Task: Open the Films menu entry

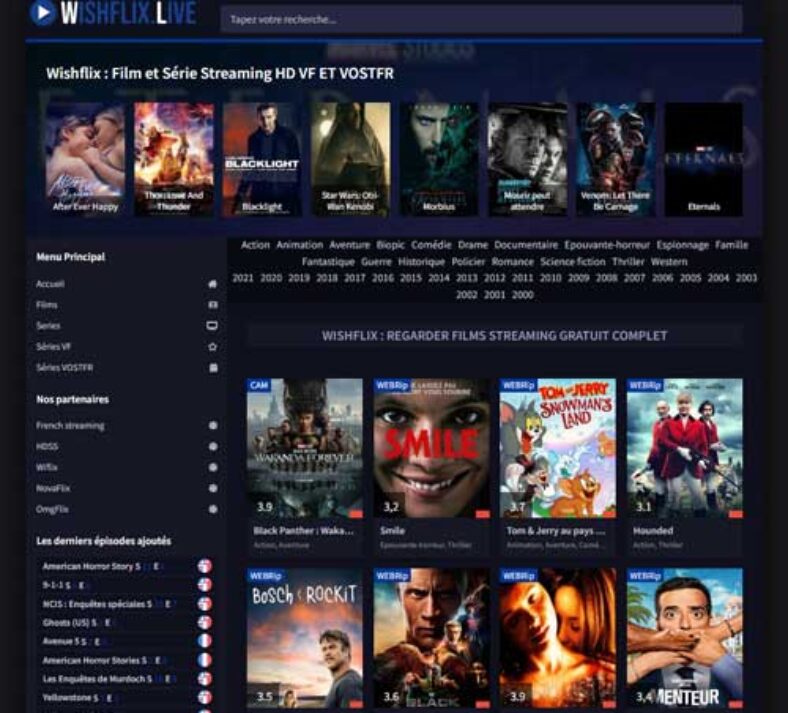Action: 47,305
